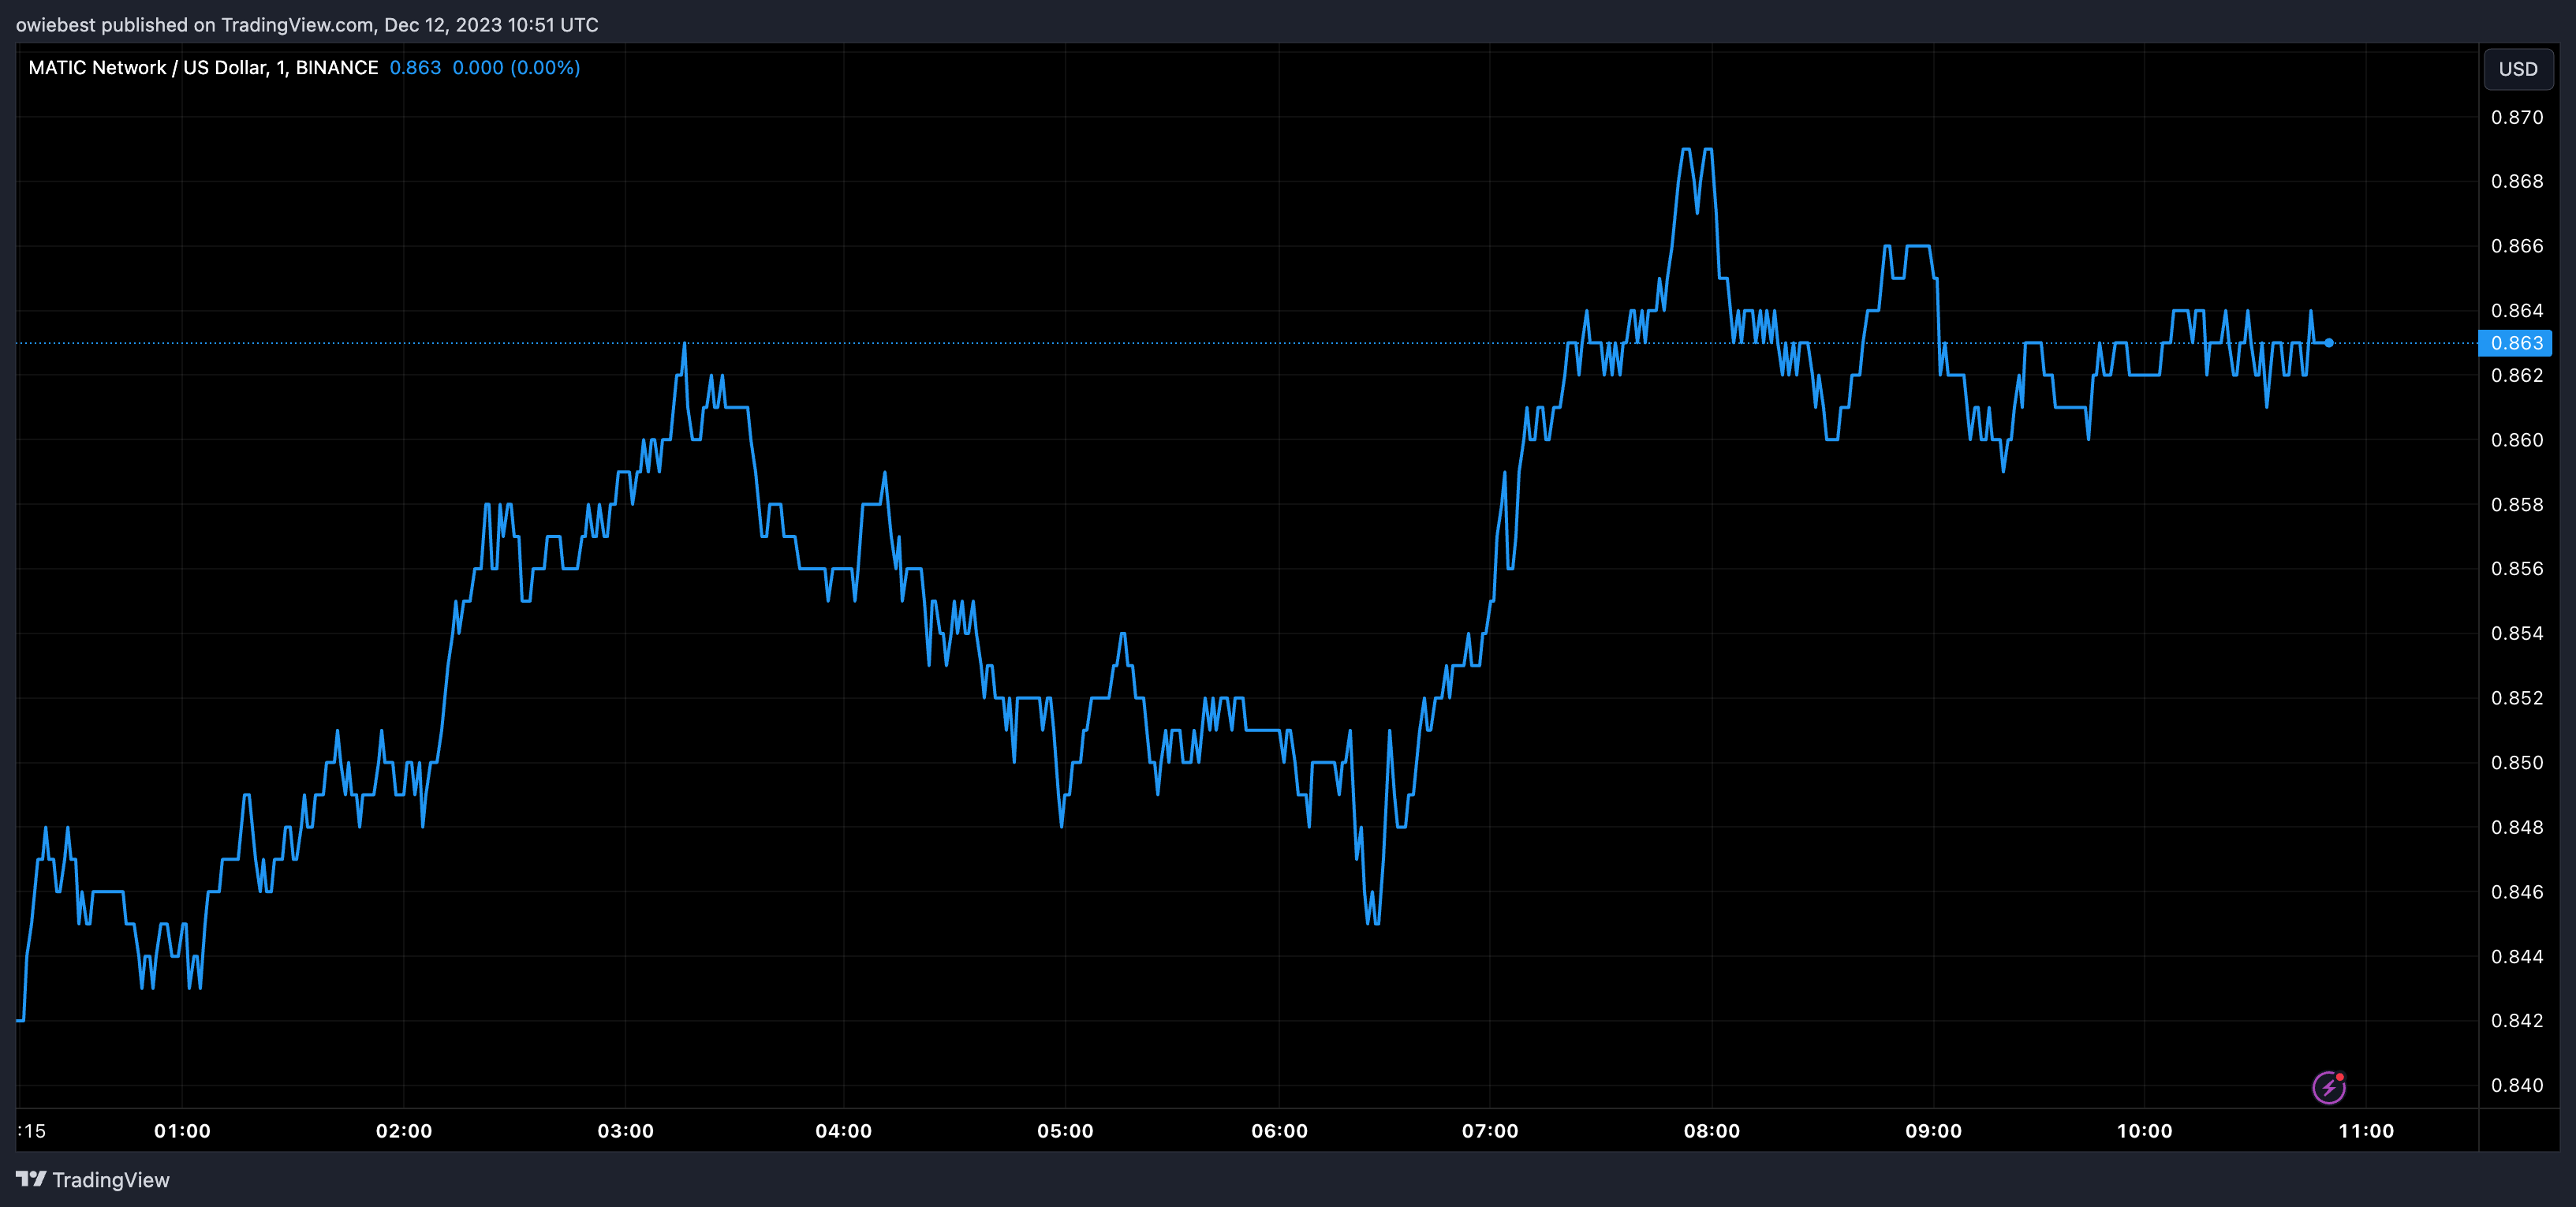Select the 09:00 time axis label

click(x=1933, y=1131)
